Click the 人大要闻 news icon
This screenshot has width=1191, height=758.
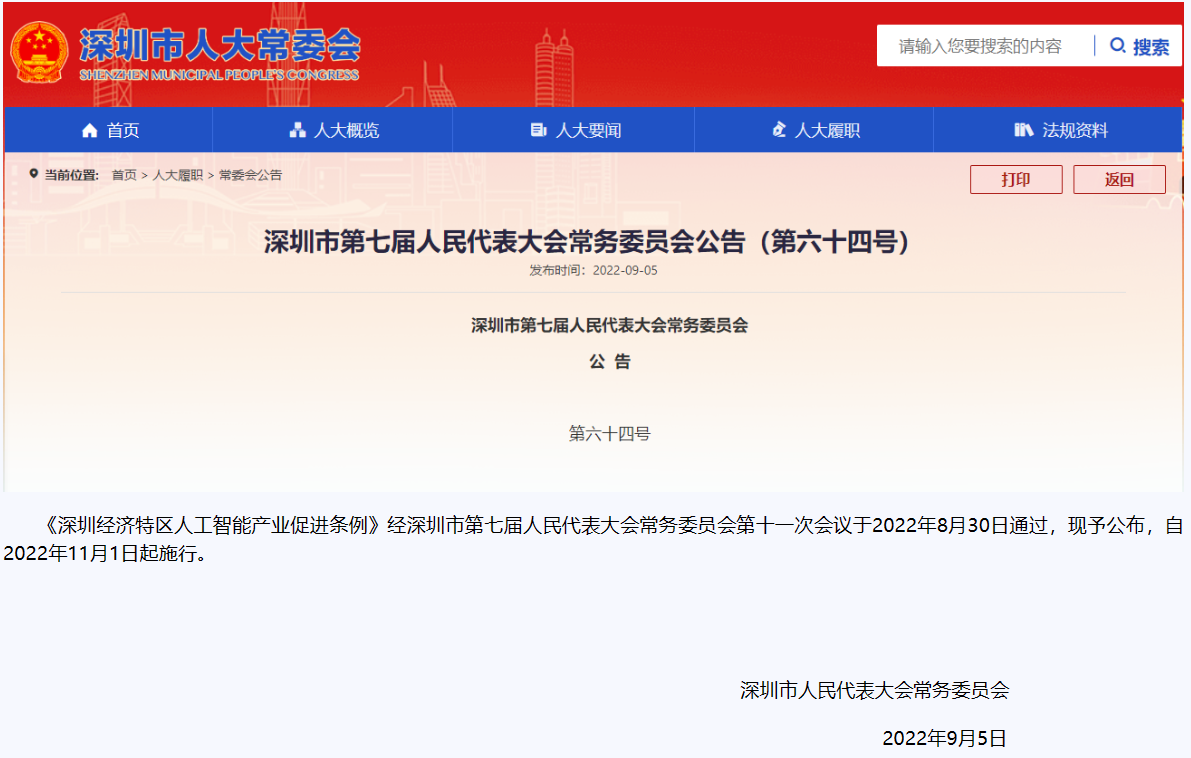point(539,130)
